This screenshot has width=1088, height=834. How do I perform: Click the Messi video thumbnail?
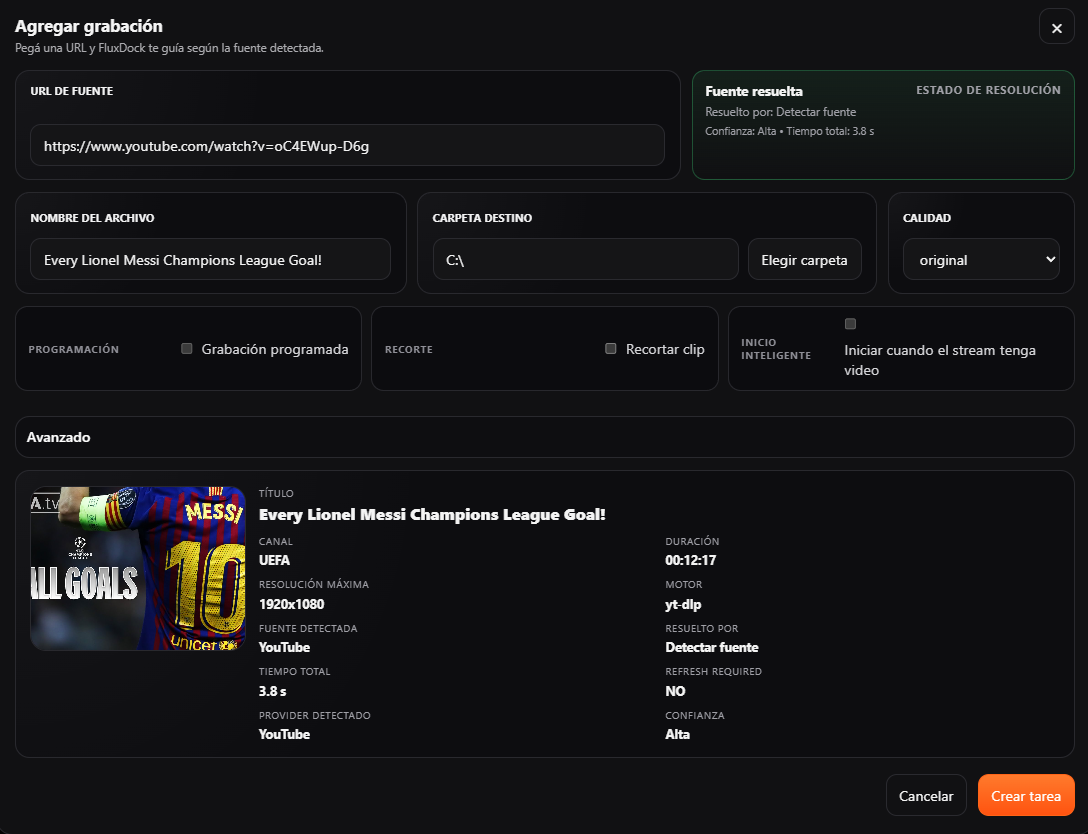(x=138, y=568)
